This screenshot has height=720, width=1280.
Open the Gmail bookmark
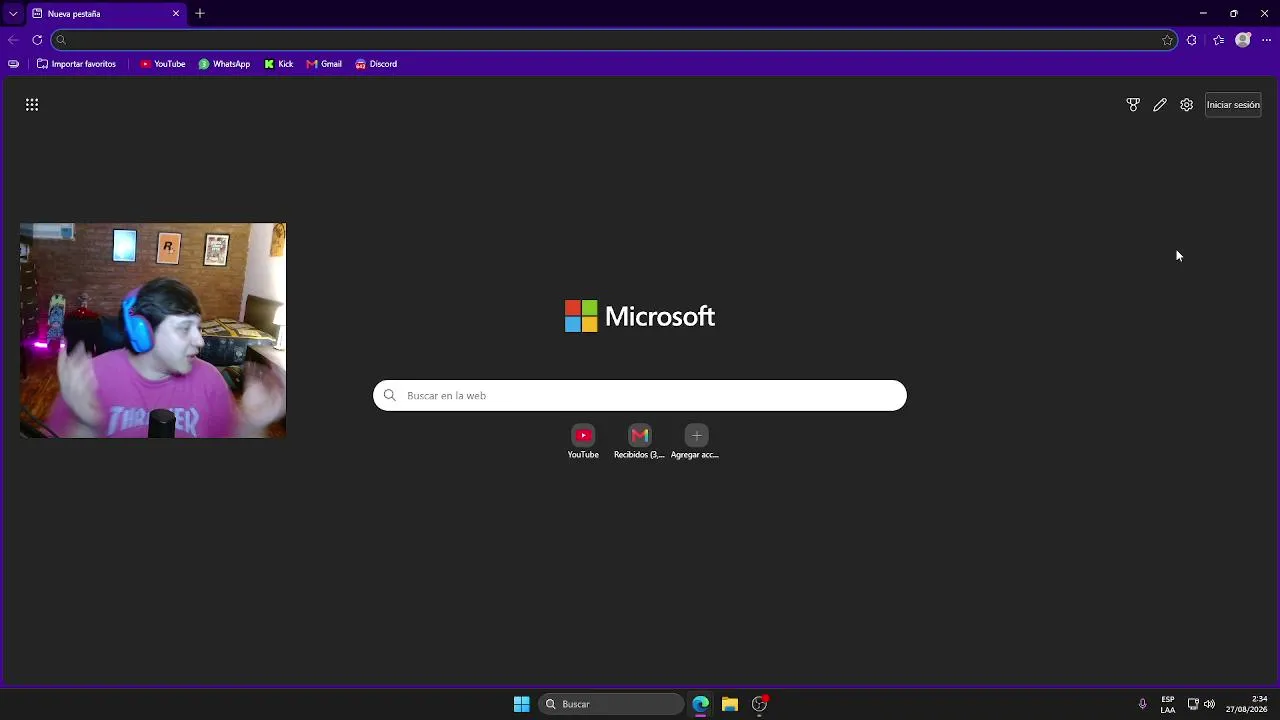324,64
